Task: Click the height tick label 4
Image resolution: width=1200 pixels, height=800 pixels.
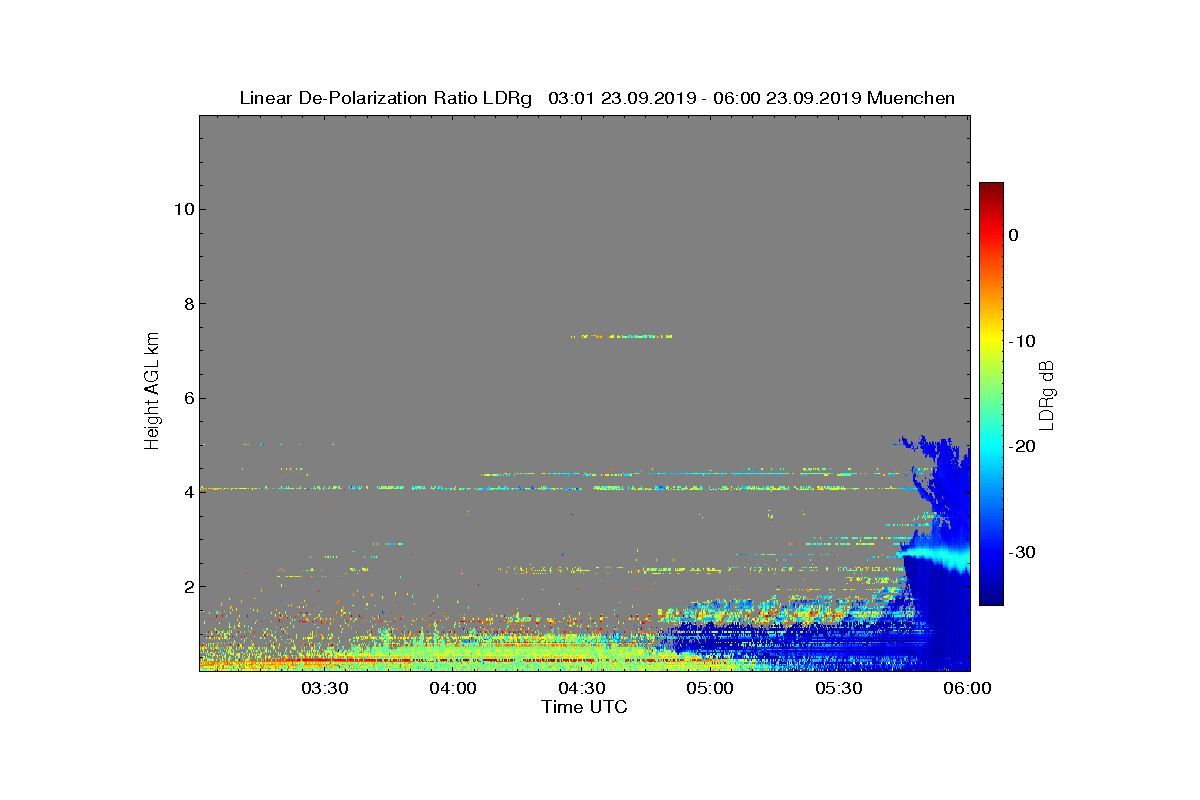Action: (x=187, y=492)
